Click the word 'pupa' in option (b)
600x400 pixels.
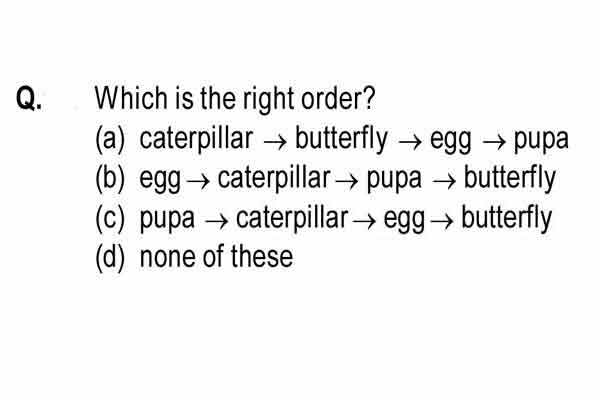(x=394, y=181)
